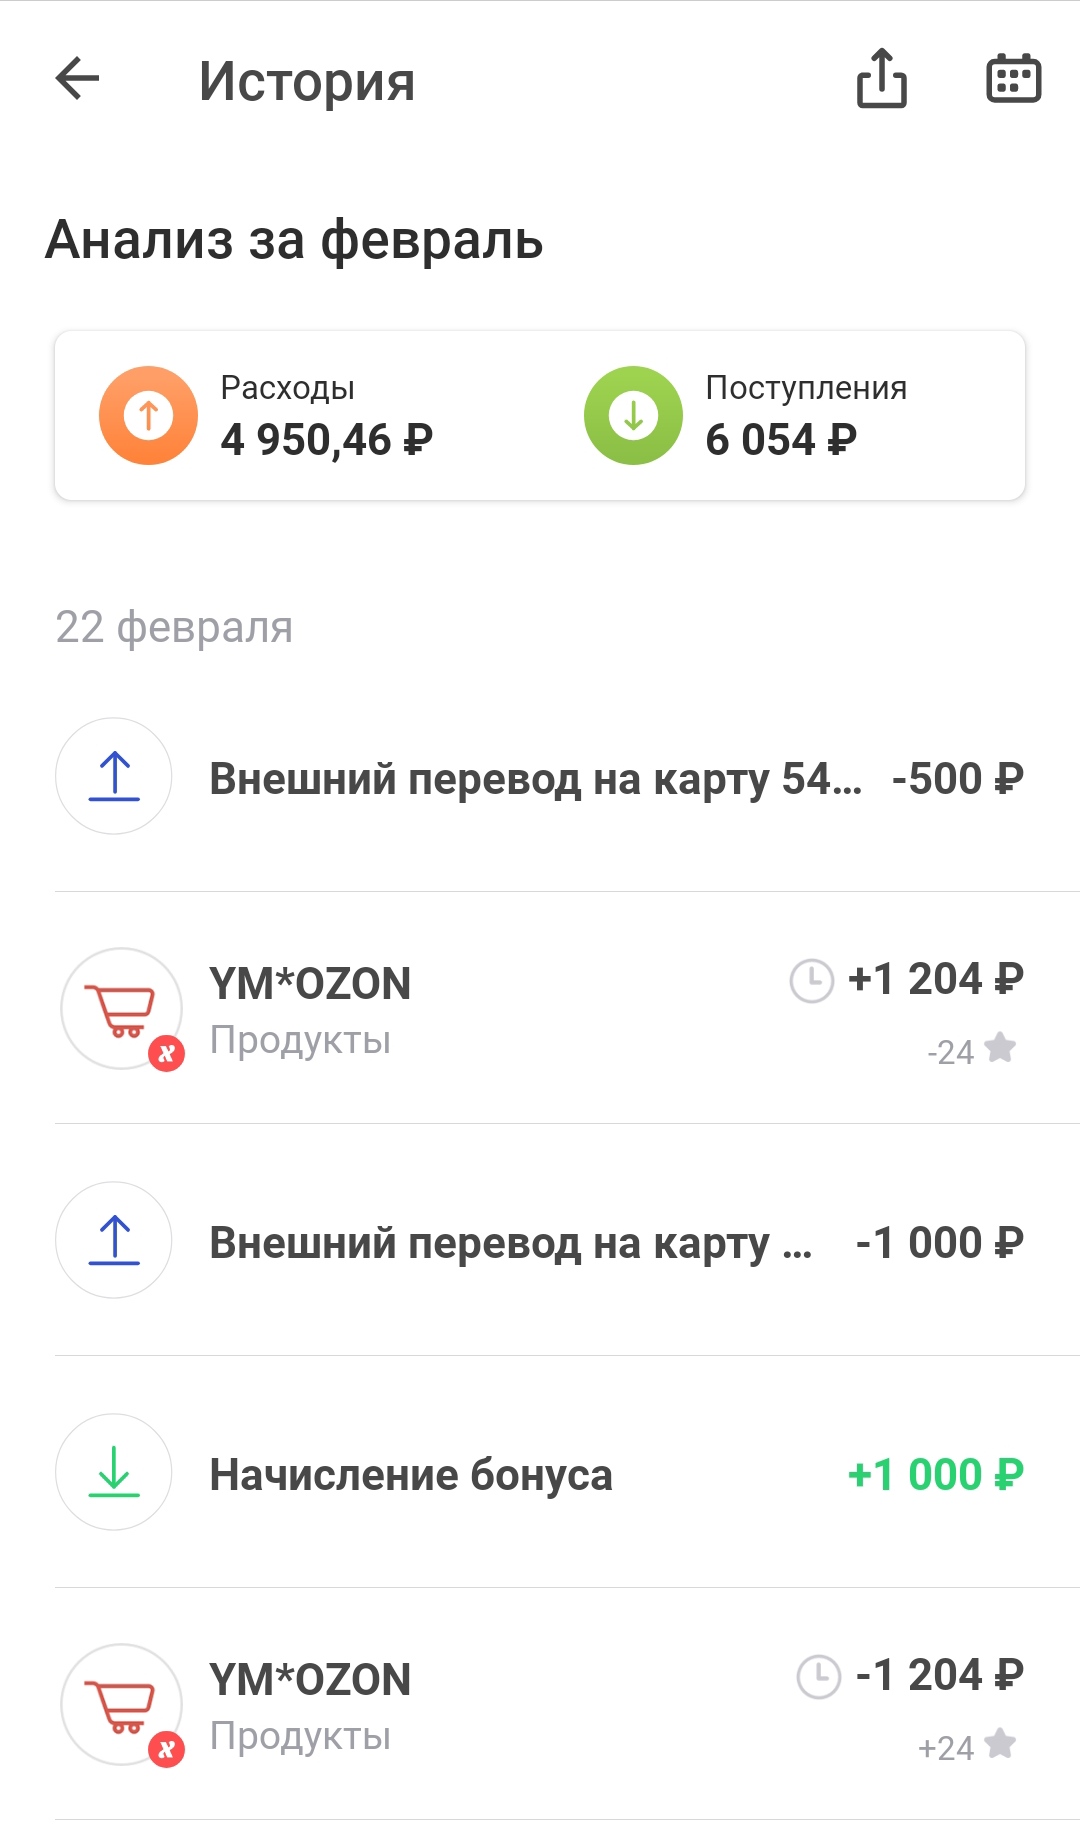The width and height of the screenshot is (1080, 1837).
Task: Tap the +24 bonus star indicator
Action: [966, 1747]
